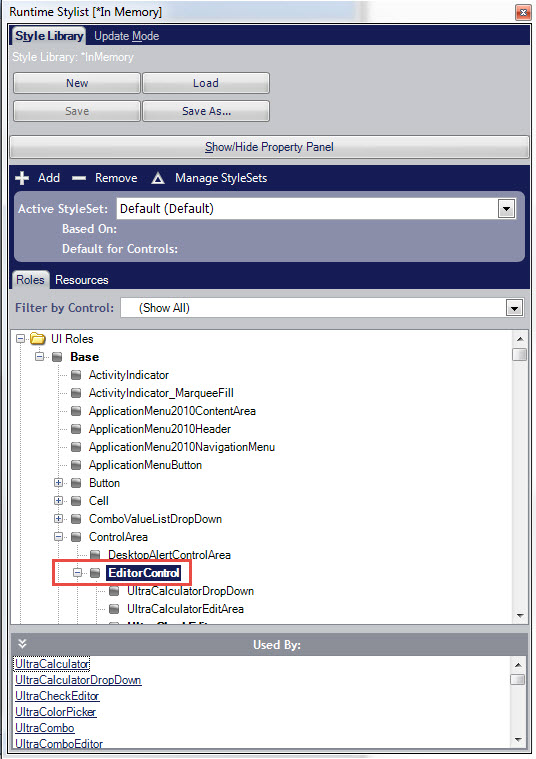Click Used By list scrollbar down arrow
This screenshot has width=536, height=759.
518,740
